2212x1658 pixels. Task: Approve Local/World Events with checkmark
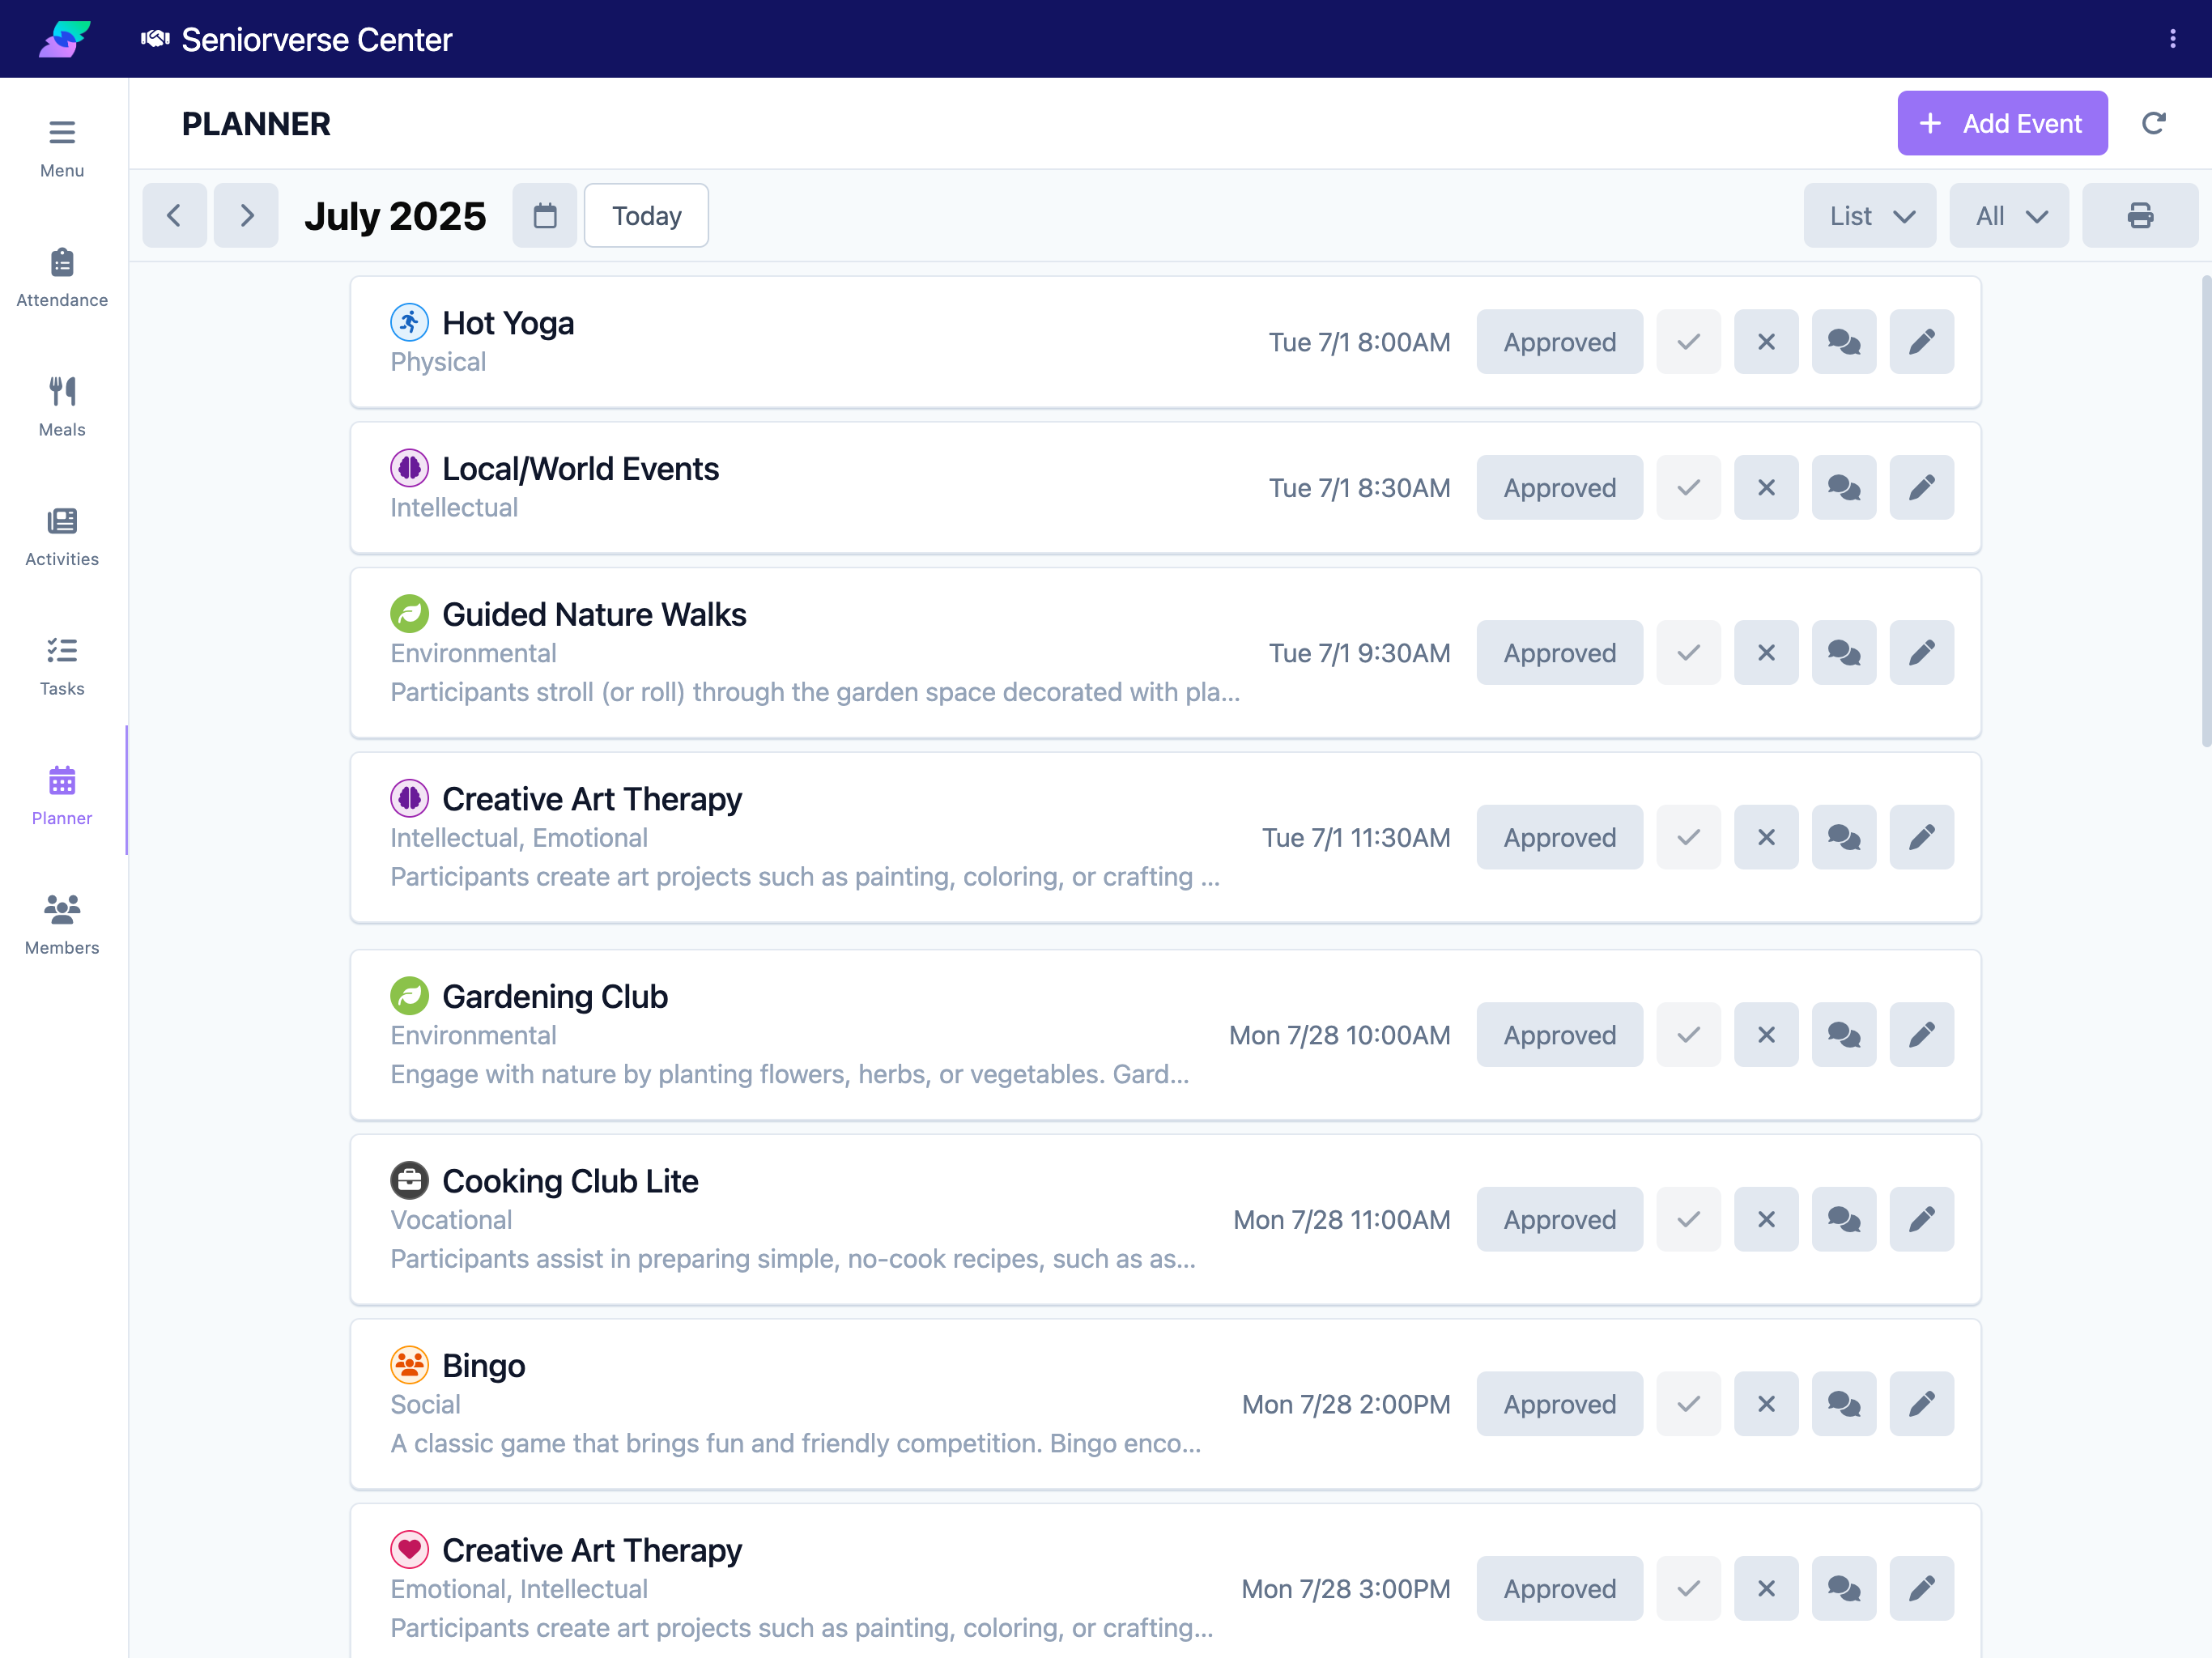click(x=1688, y=487)
